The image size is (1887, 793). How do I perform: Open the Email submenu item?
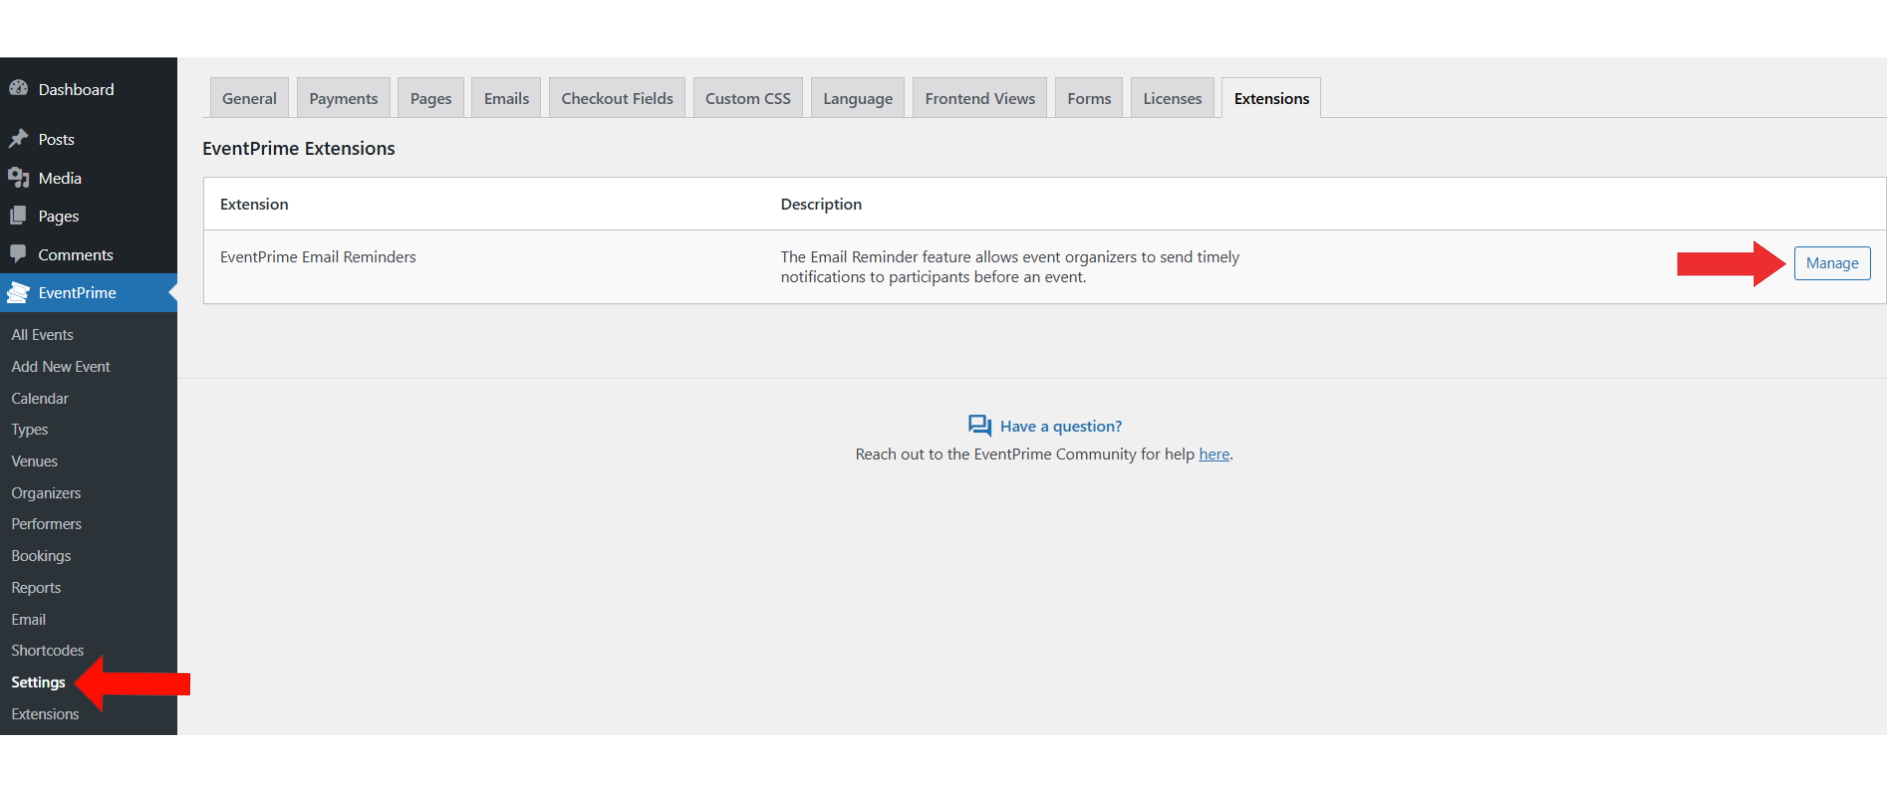pyautogui.click(x=29, y=619)
